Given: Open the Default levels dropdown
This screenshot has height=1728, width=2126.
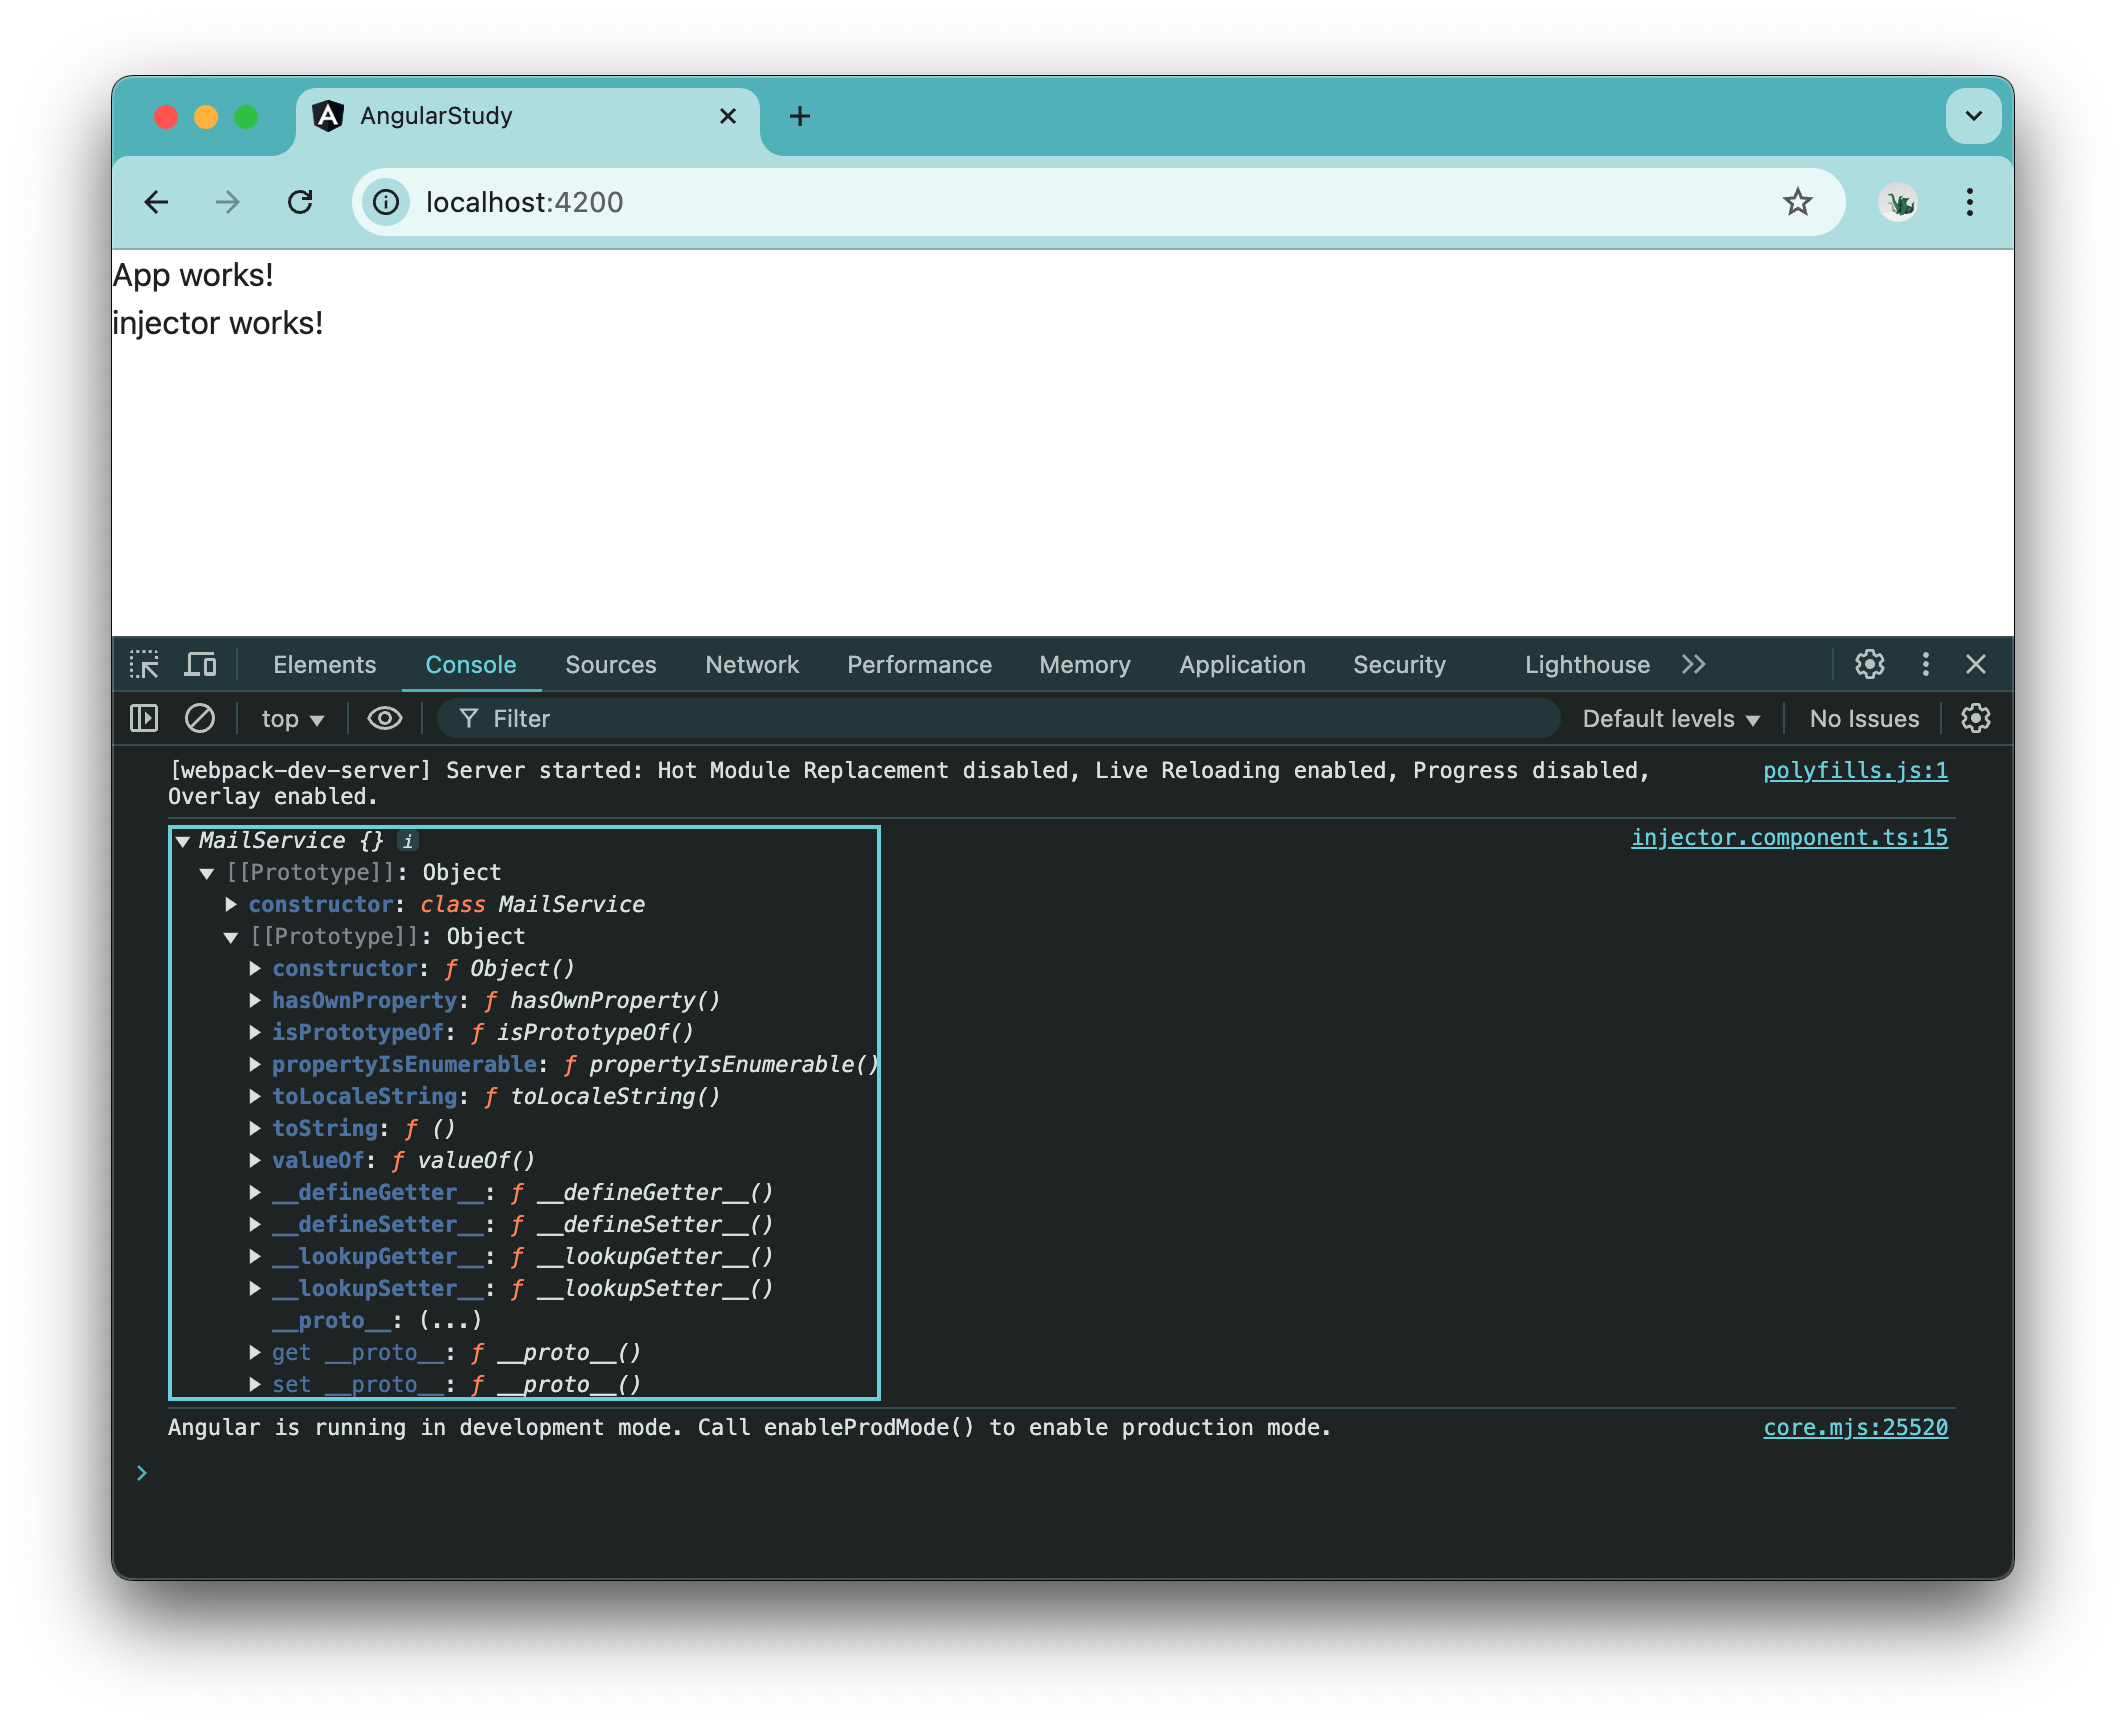Looking at the screenshot, I should [1668, 718].
